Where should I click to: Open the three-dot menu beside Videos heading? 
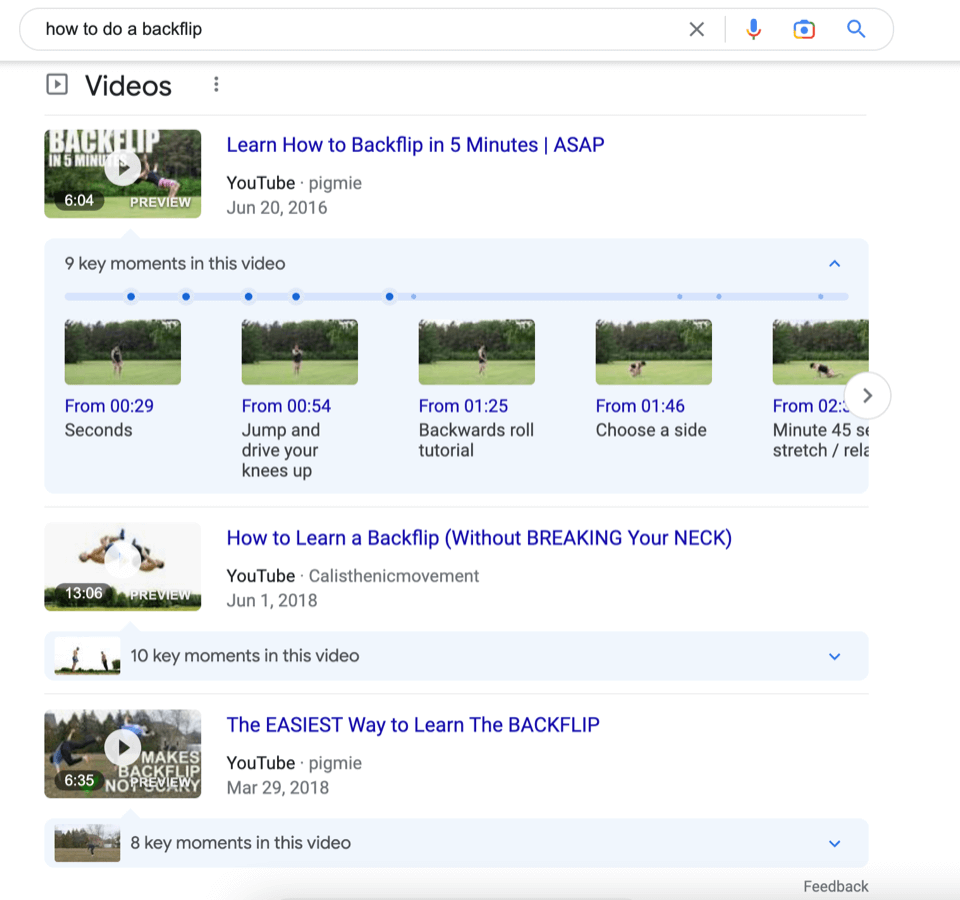pos(216,84)
